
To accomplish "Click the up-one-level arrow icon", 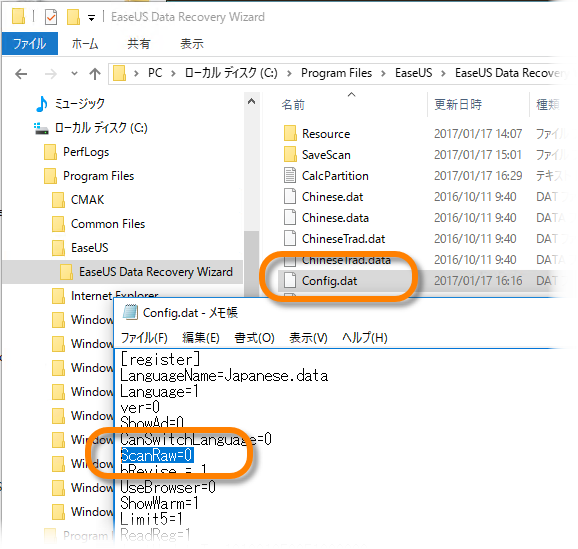I will (x=95, y=74).
